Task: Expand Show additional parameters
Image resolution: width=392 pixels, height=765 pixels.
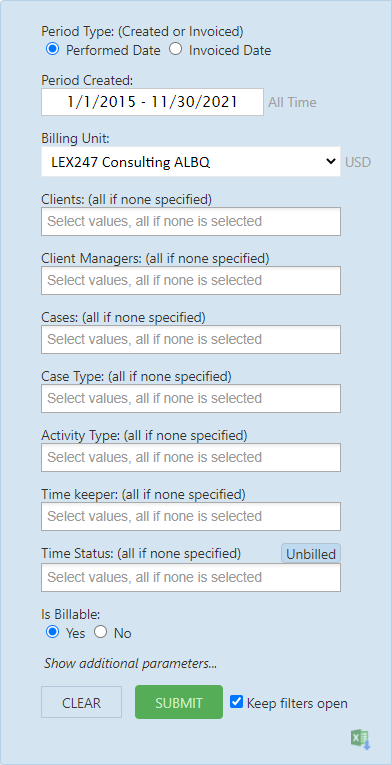Action: 130,664
